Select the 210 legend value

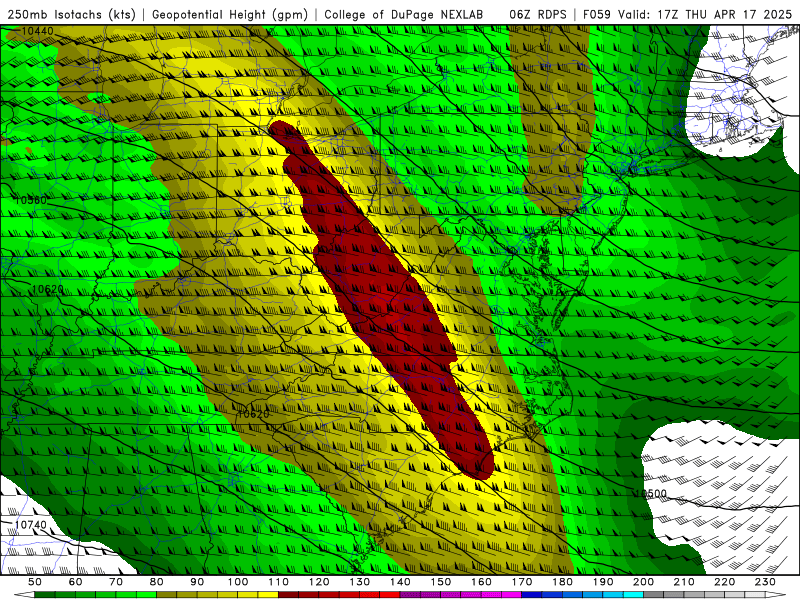pos(685,582)
